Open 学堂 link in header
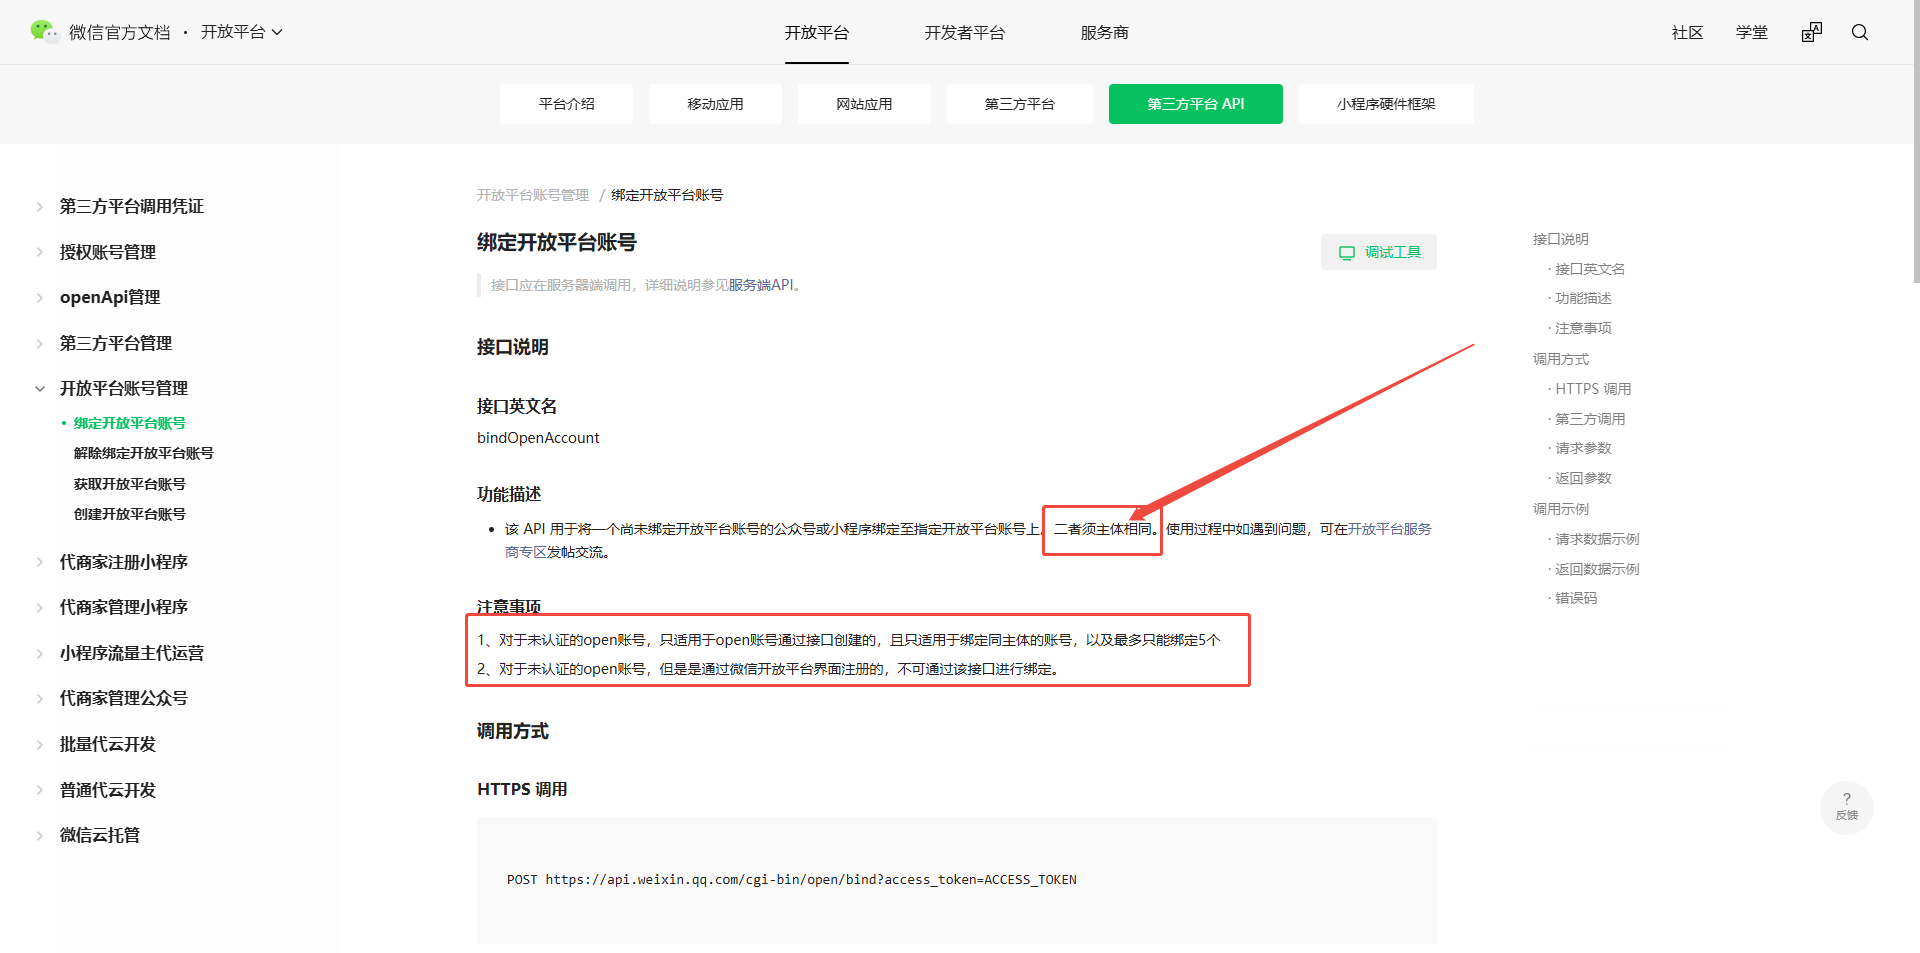Image resolution: width=1920 pixels, height=953 pixels. pos(1752,32)
